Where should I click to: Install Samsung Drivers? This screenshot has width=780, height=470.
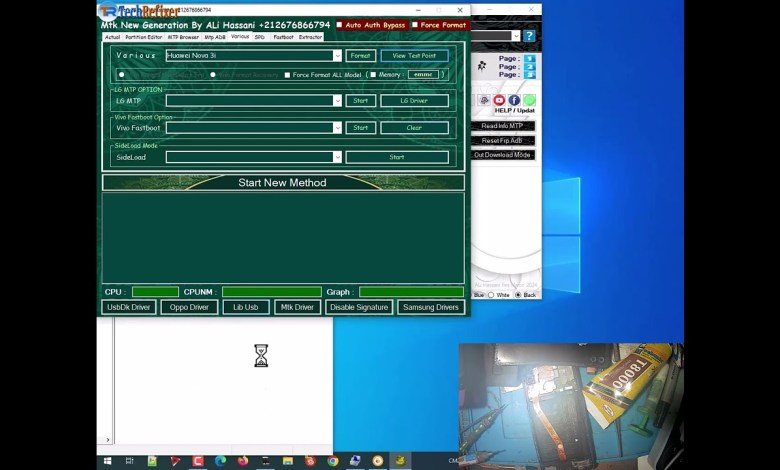click(x=431, y=307)
